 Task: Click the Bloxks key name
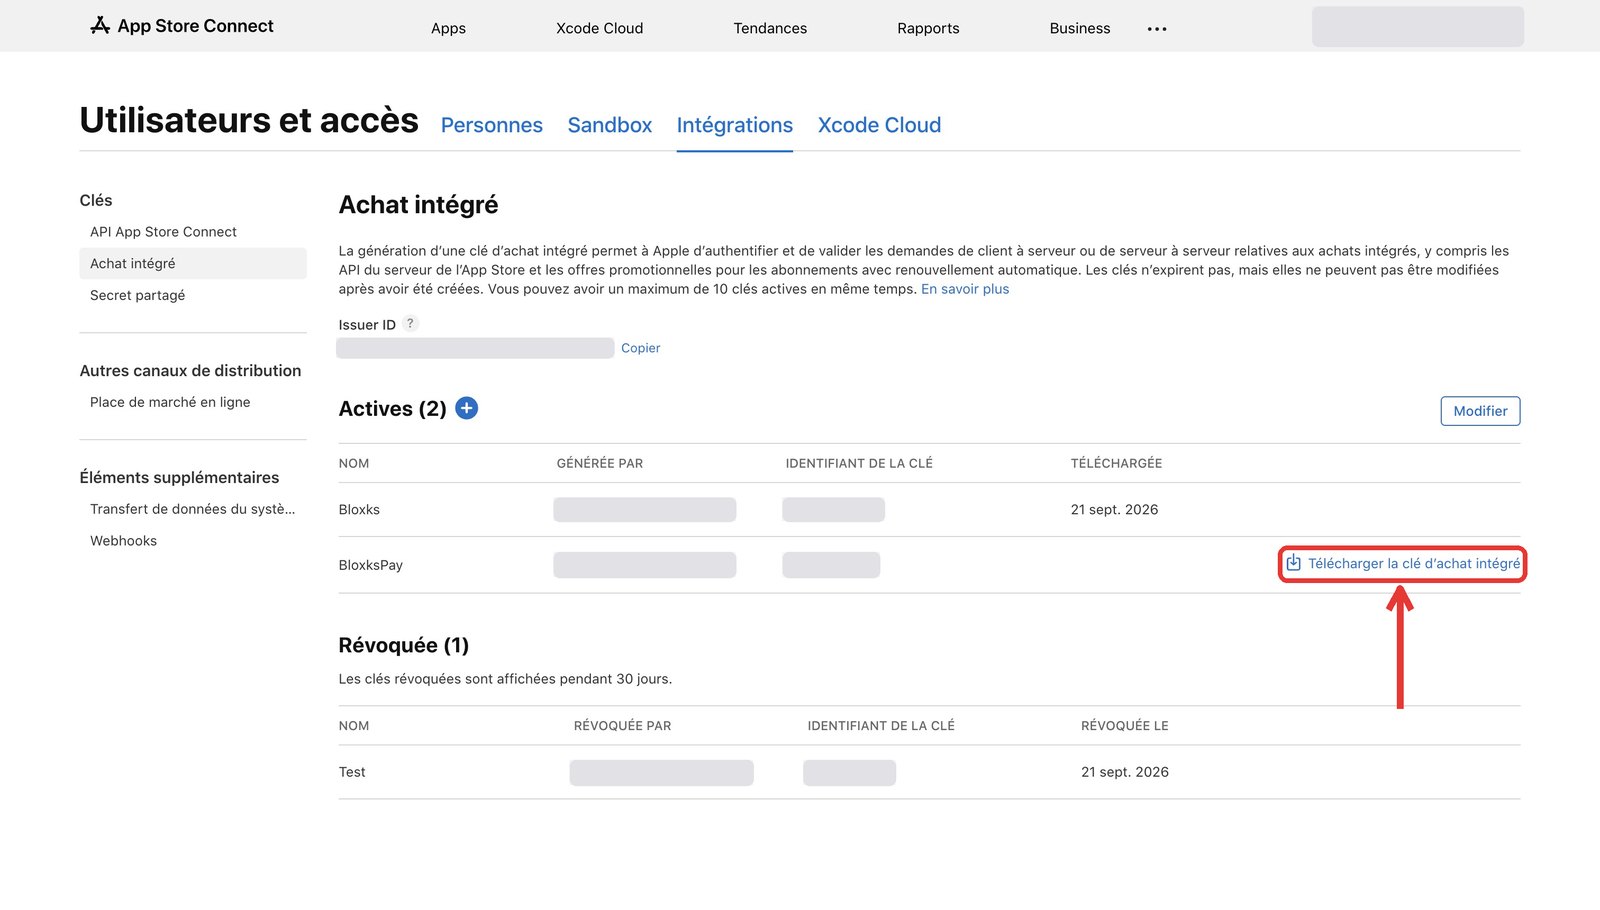(359, 510)
